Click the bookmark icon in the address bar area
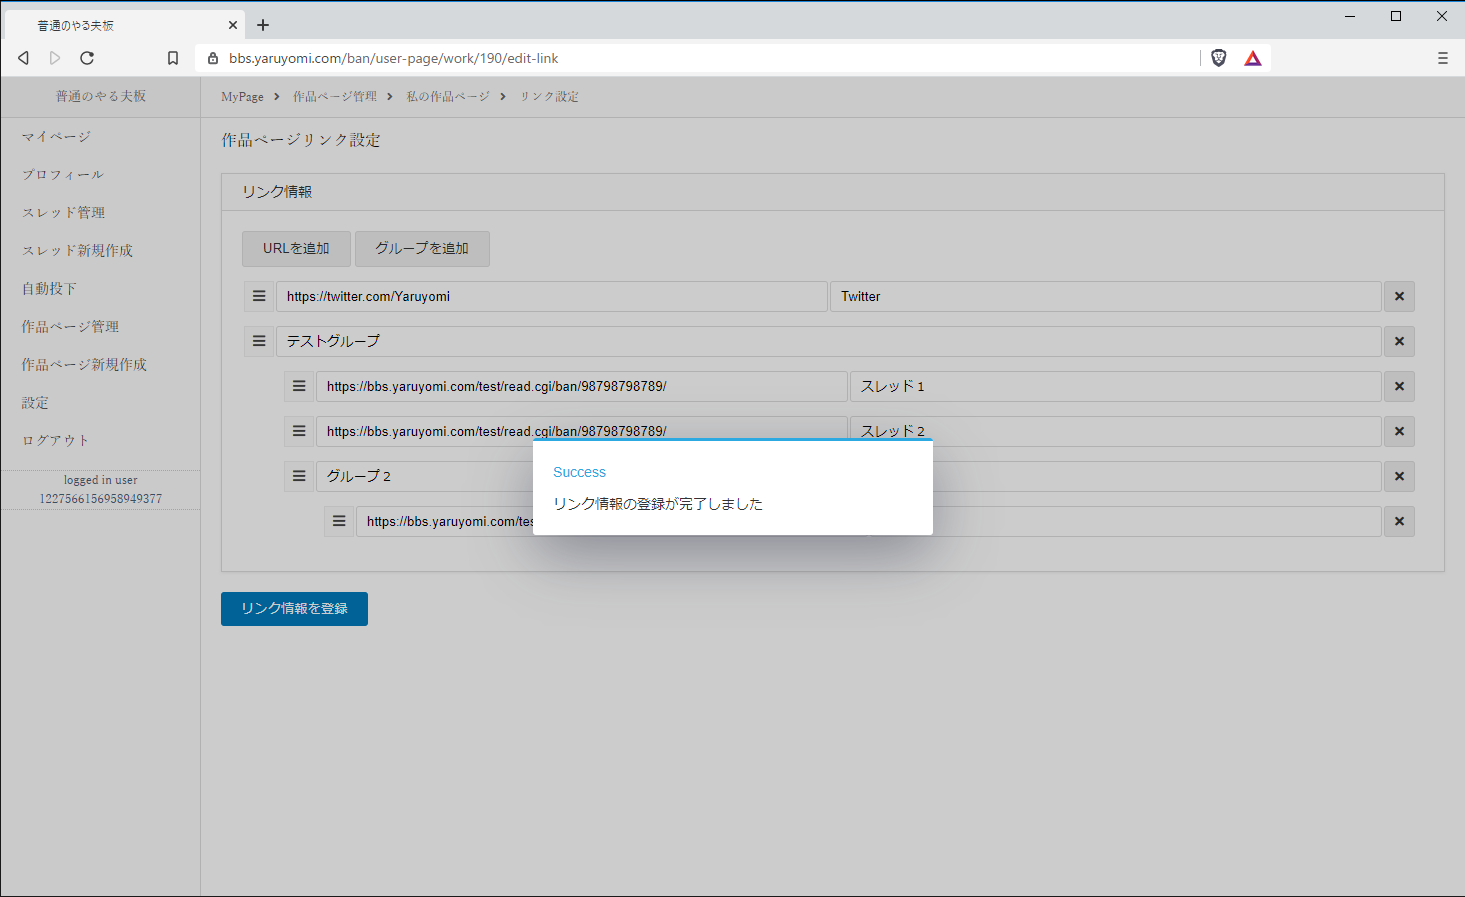 [x=172, y=58]
